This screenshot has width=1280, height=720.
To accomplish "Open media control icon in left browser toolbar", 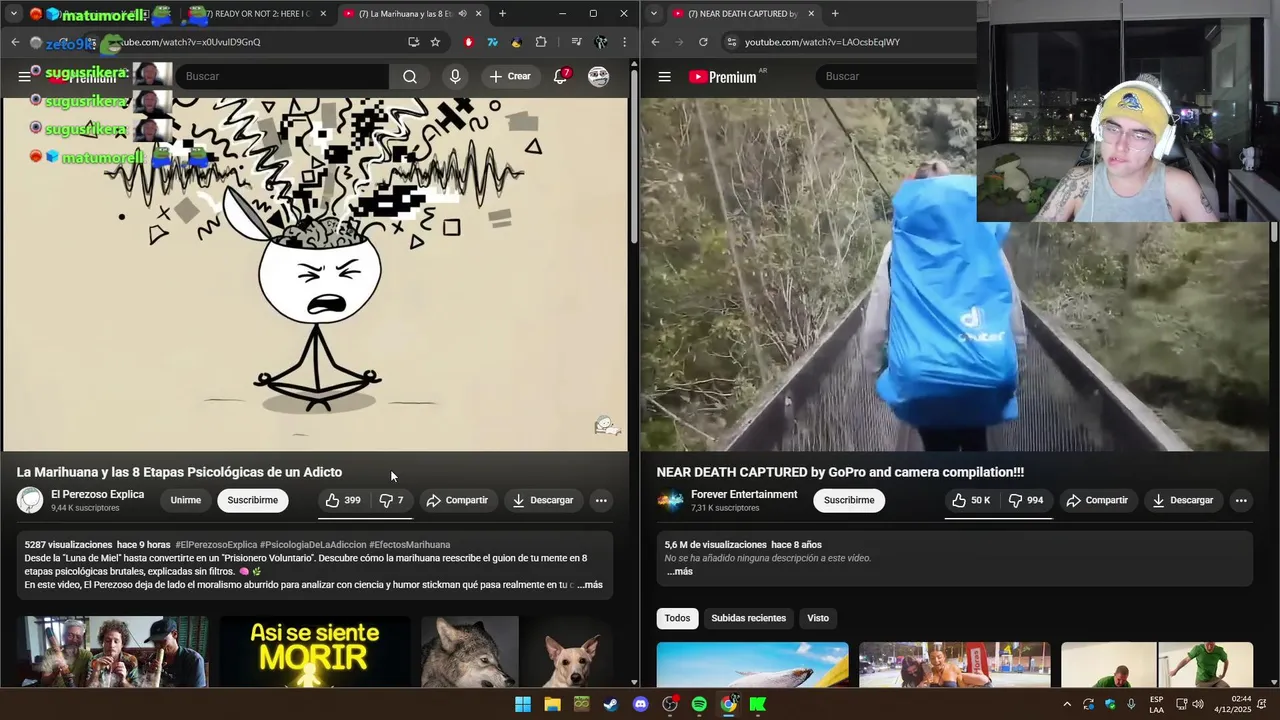I will (x=577, y=42).
